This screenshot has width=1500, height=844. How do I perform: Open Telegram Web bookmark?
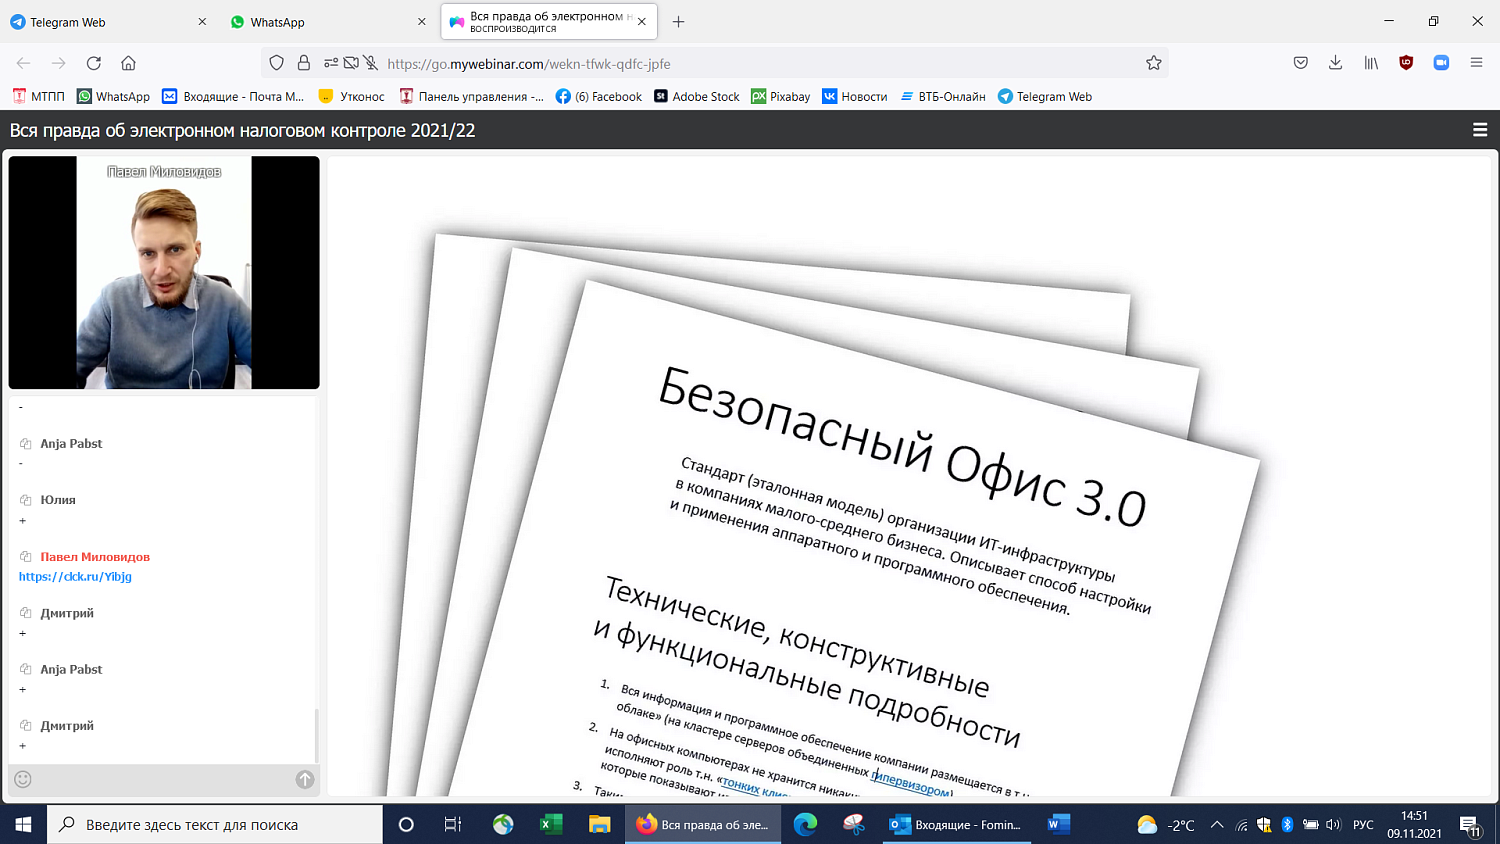click(x=1045, y=97)
